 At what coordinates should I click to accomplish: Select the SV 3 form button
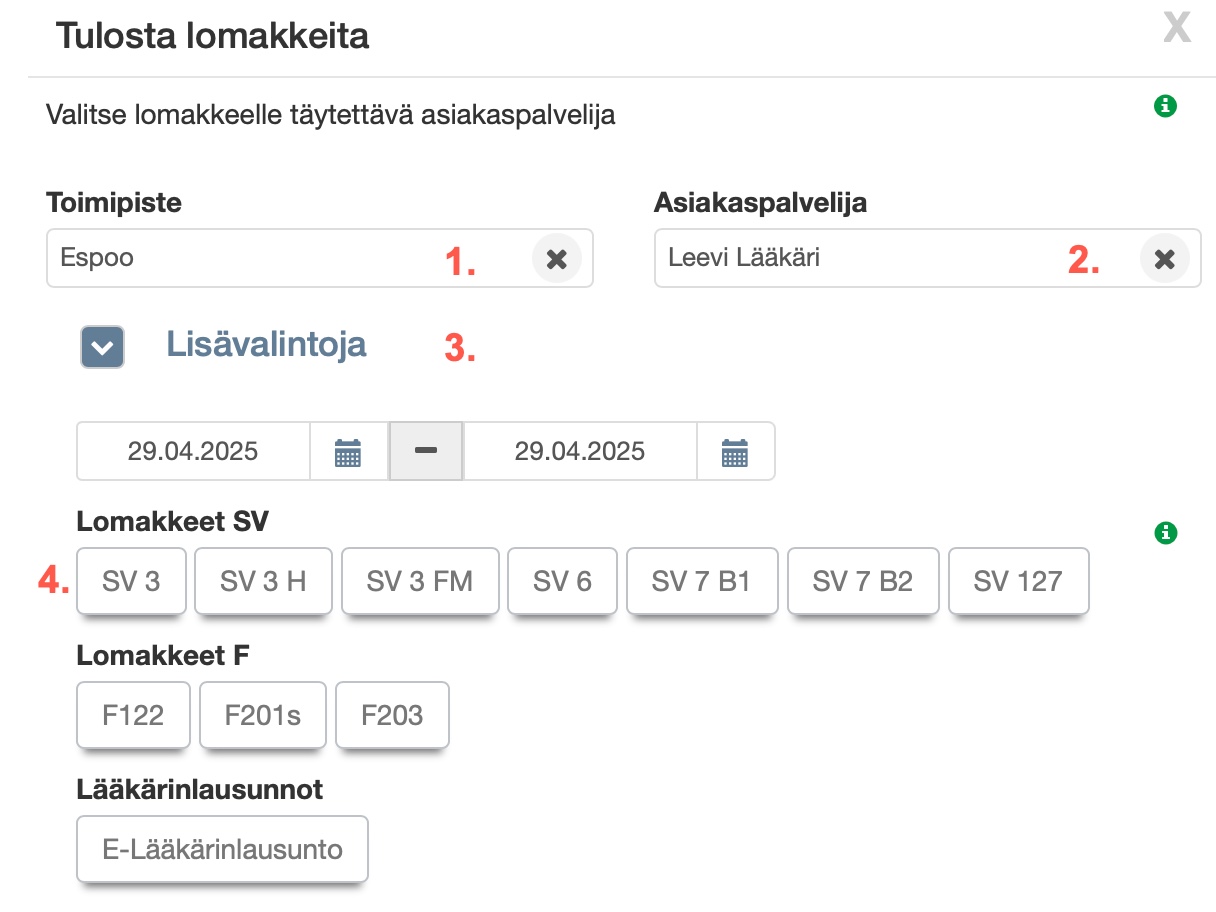(x=131, y=581)
